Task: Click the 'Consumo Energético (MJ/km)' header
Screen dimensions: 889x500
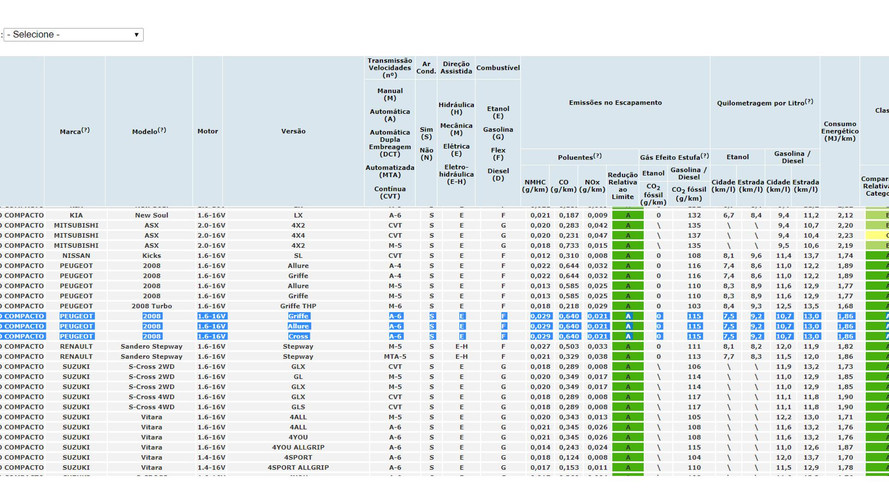Action: point(840,131)
